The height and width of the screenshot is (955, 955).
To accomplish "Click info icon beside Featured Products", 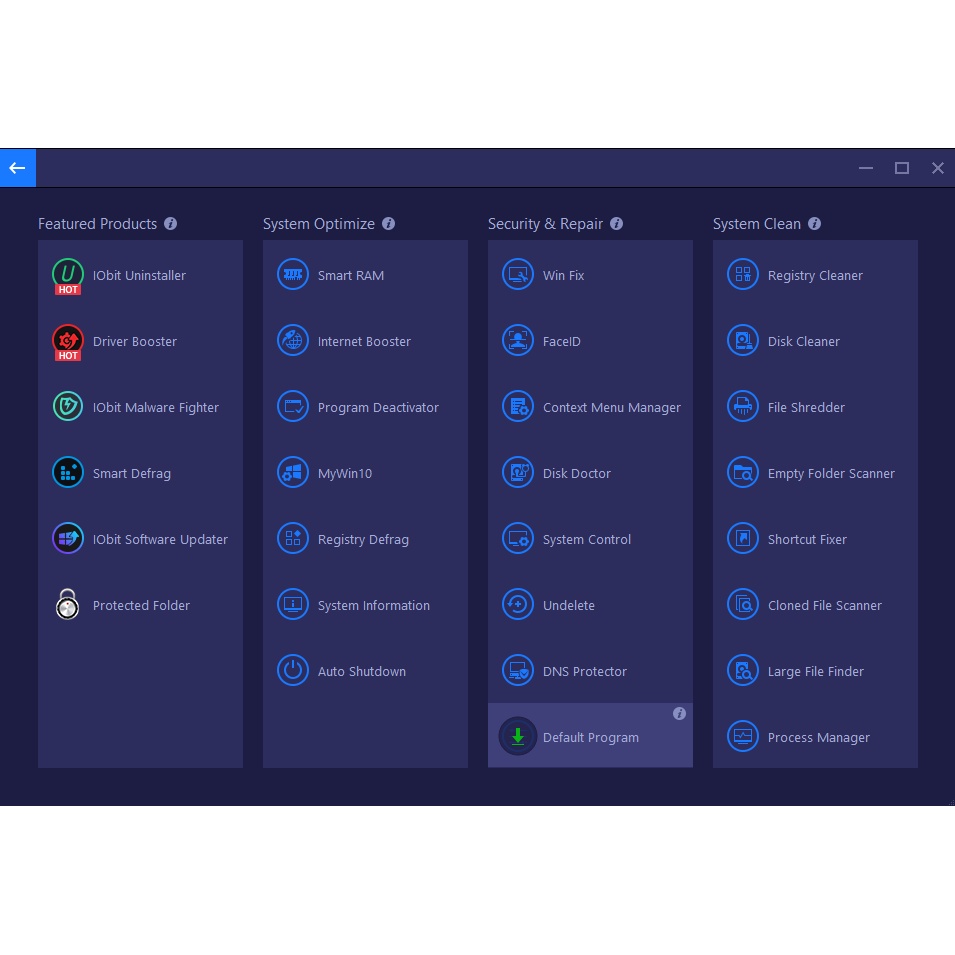I will [170, 224].
